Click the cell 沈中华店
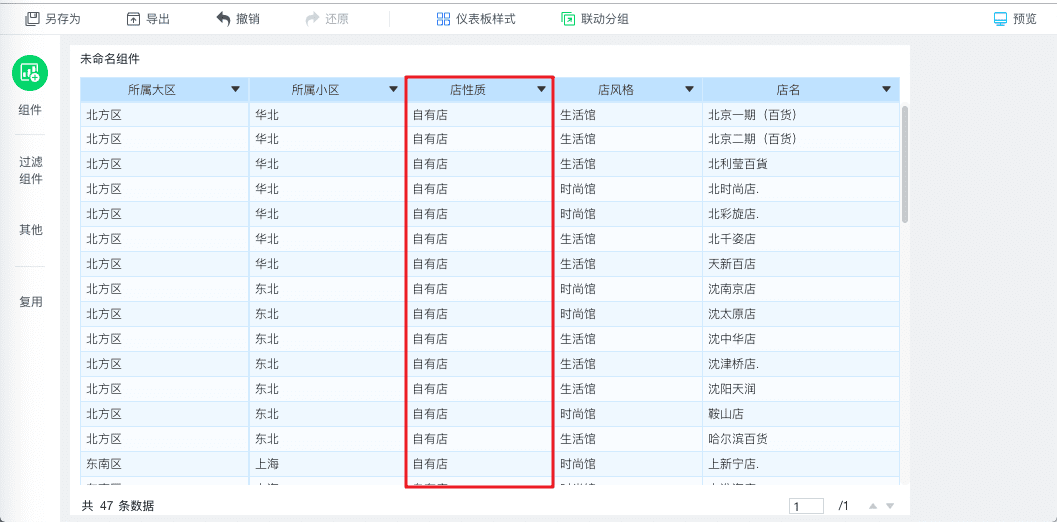Viewport: 1057px width, 522px height. (800, 339)
